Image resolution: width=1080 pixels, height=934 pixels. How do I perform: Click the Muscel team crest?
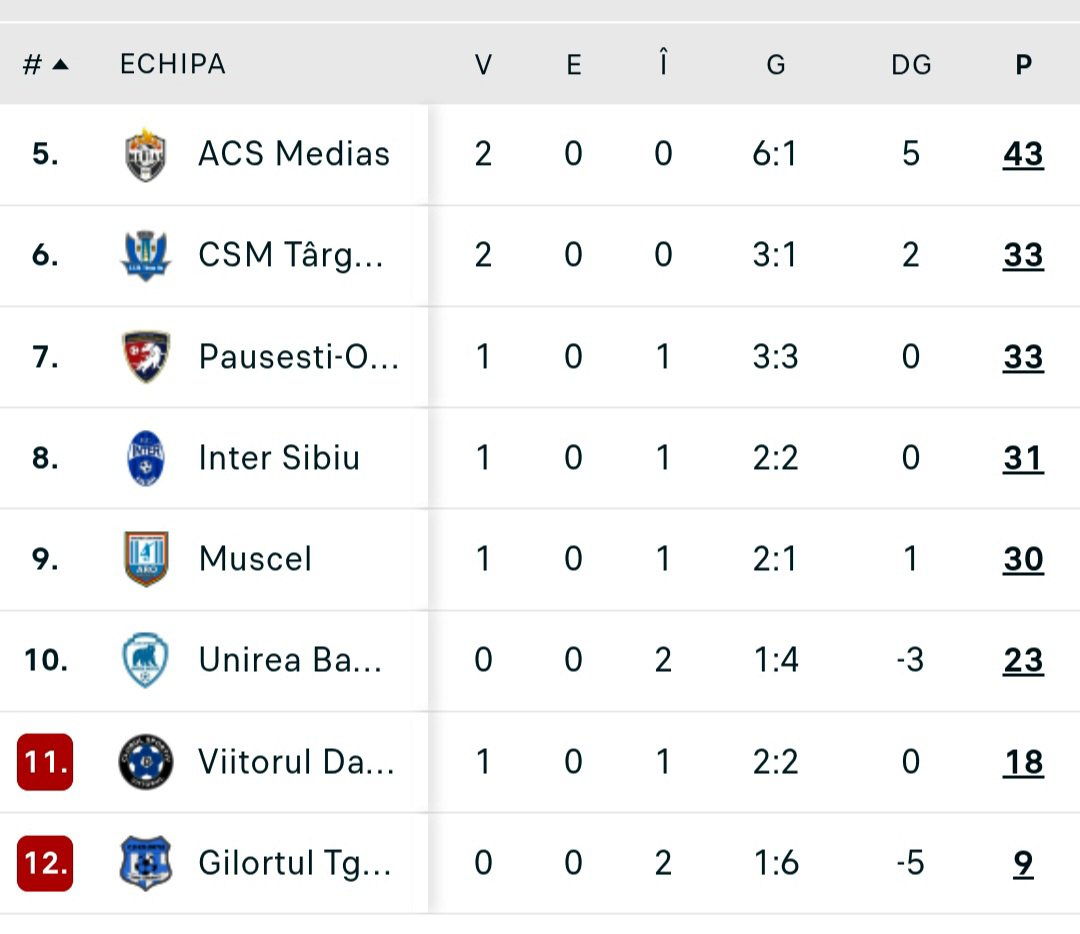[x=145, y=559]
